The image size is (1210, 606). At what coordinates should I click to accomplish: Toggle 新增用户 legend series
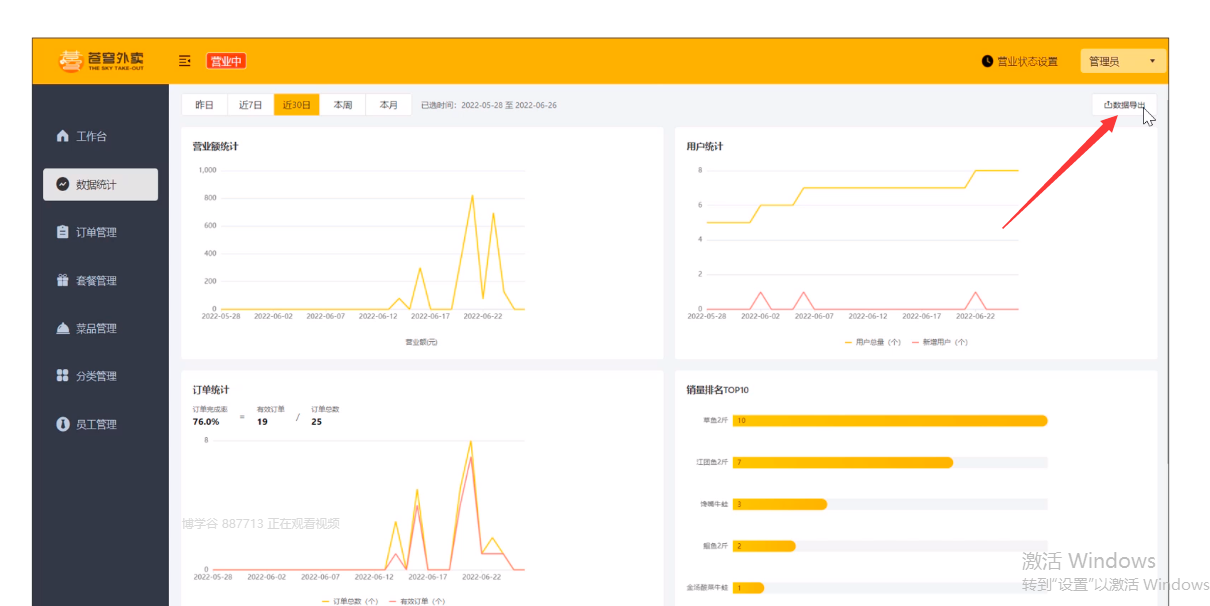pos(938,342)
